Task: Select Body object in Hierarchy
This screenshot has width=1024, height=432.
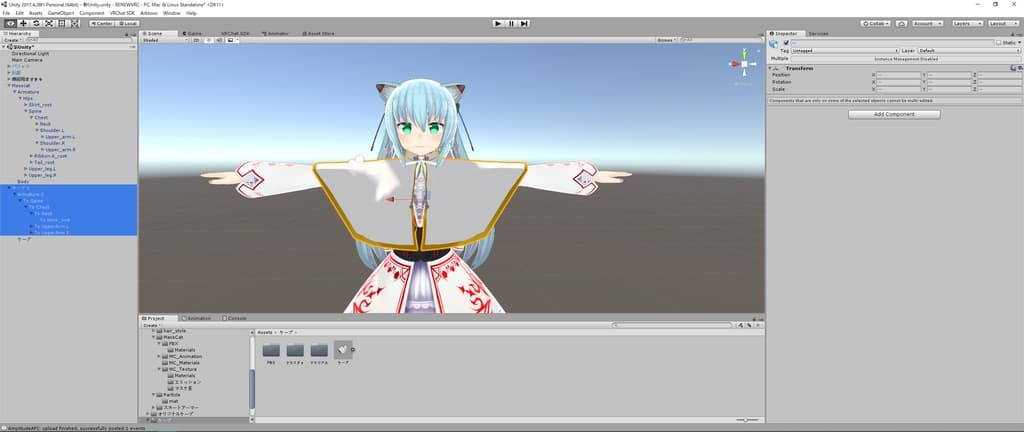Action: 23,181
